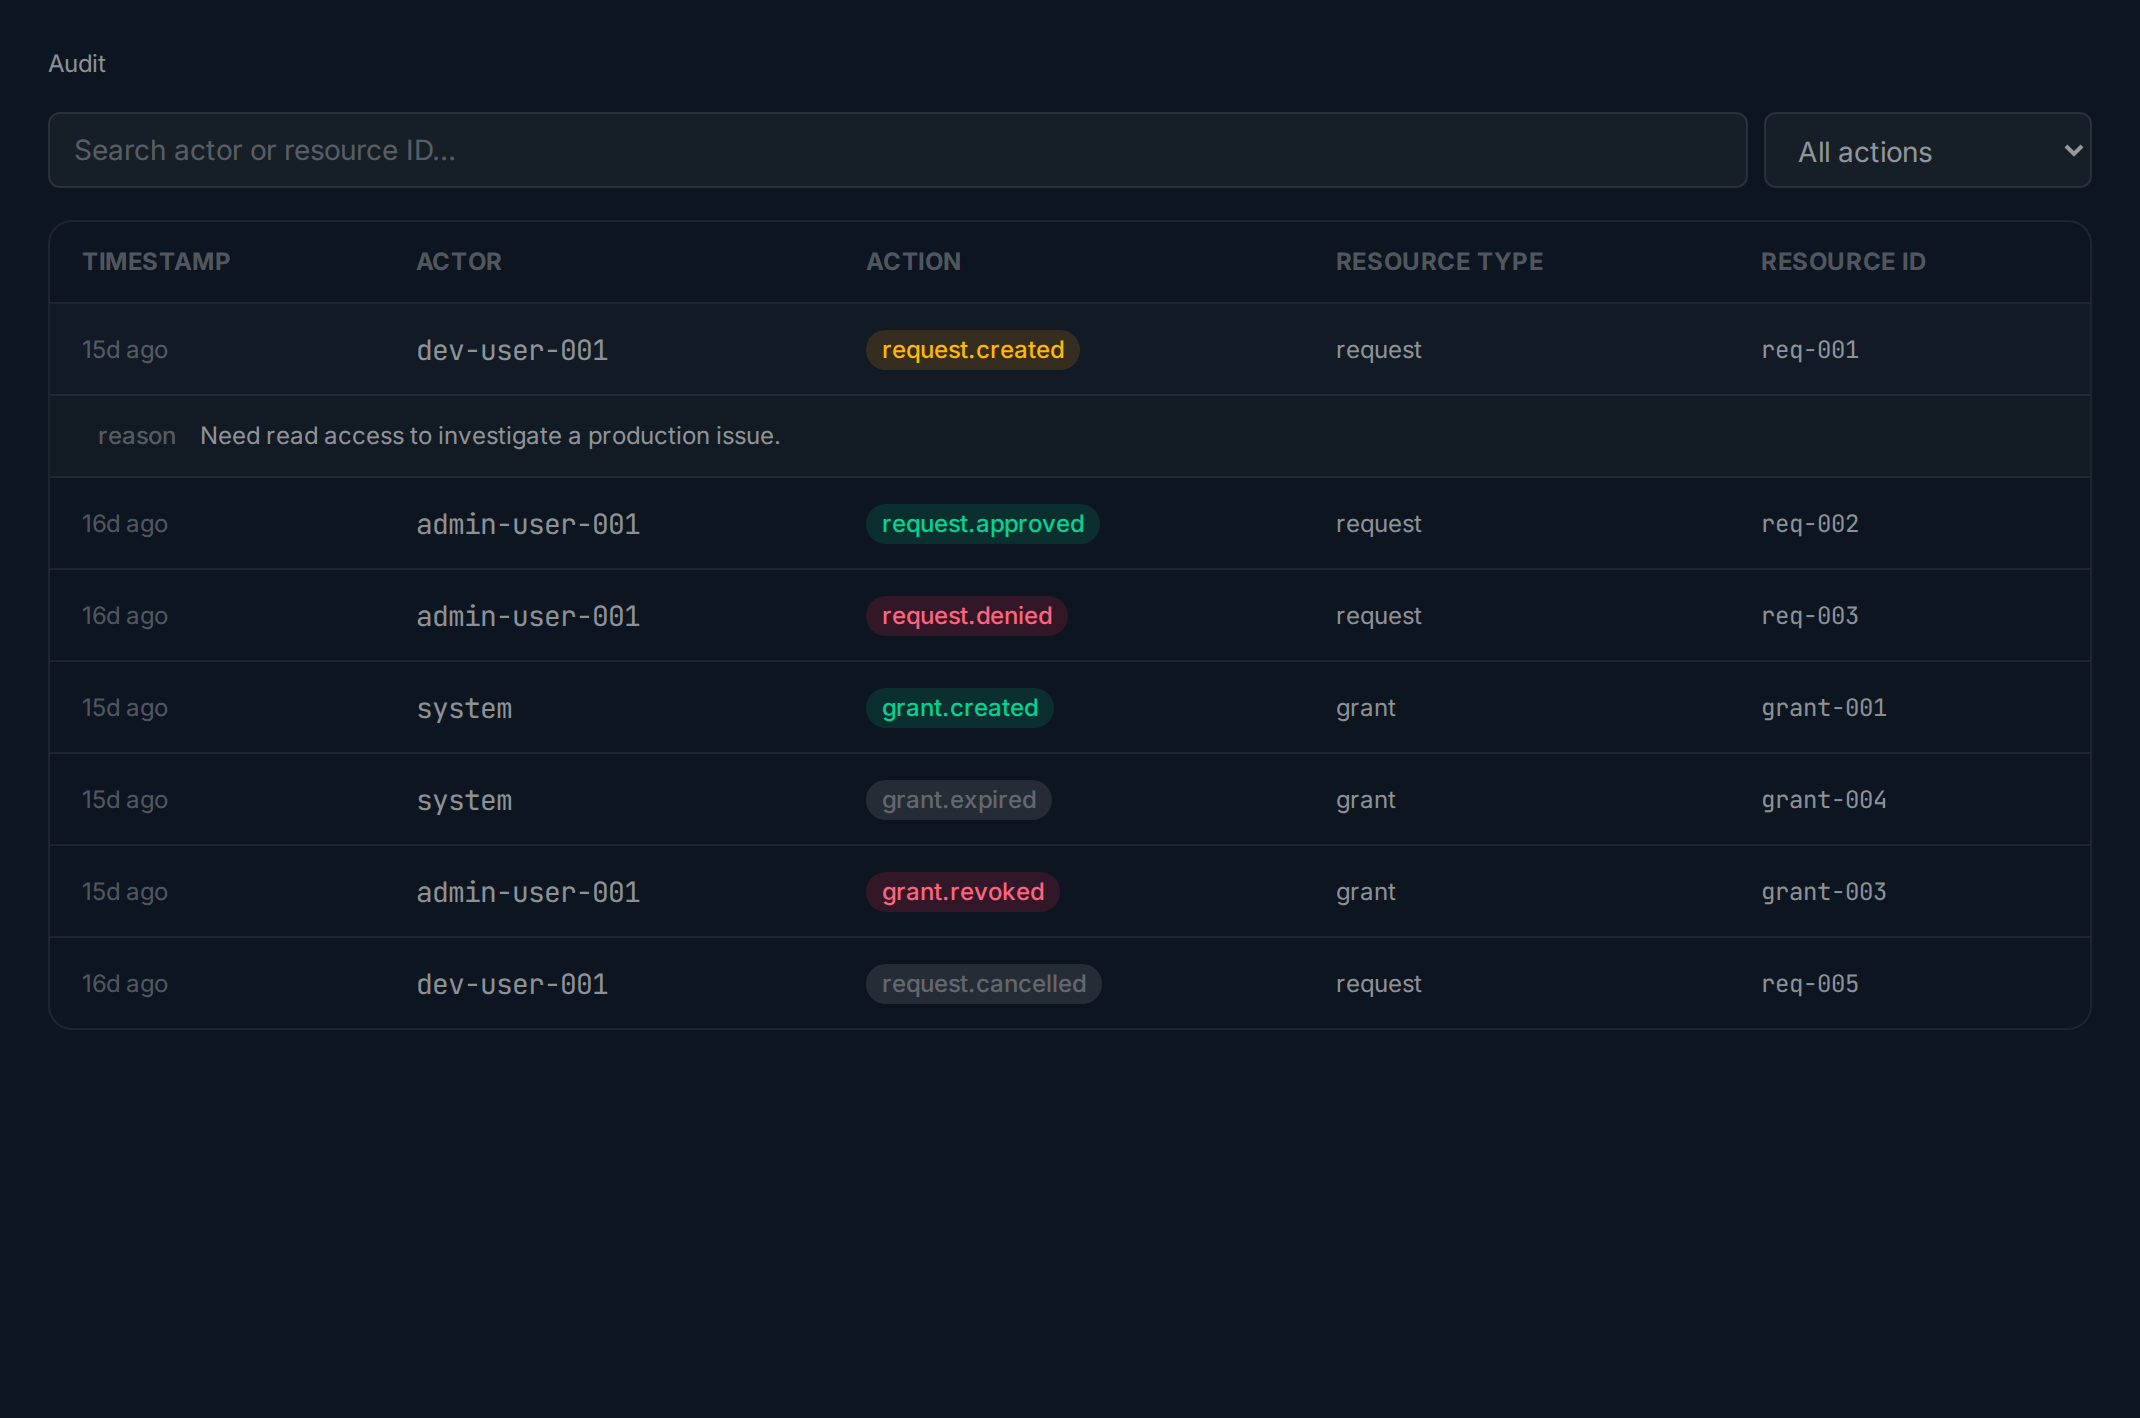Click resource type request in req-002 row
The image size is (2140, 1418).
(1378, 524)
